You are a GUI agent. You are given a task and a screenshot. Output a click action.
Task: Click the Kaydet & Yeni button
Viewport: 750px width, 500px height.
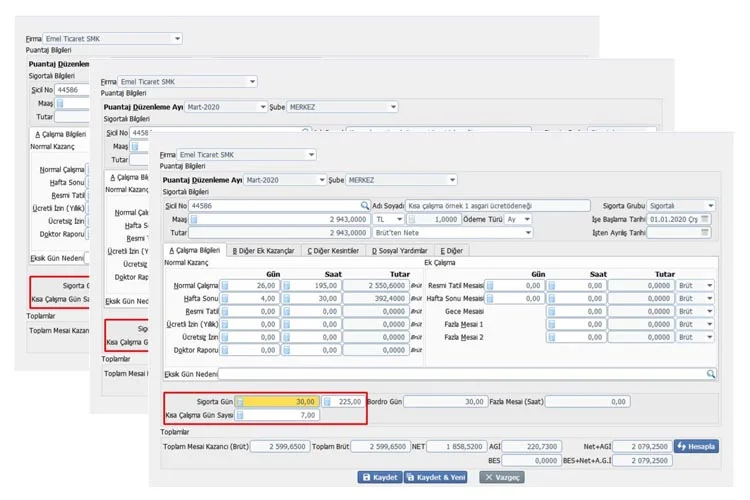[x=439, y=478]
